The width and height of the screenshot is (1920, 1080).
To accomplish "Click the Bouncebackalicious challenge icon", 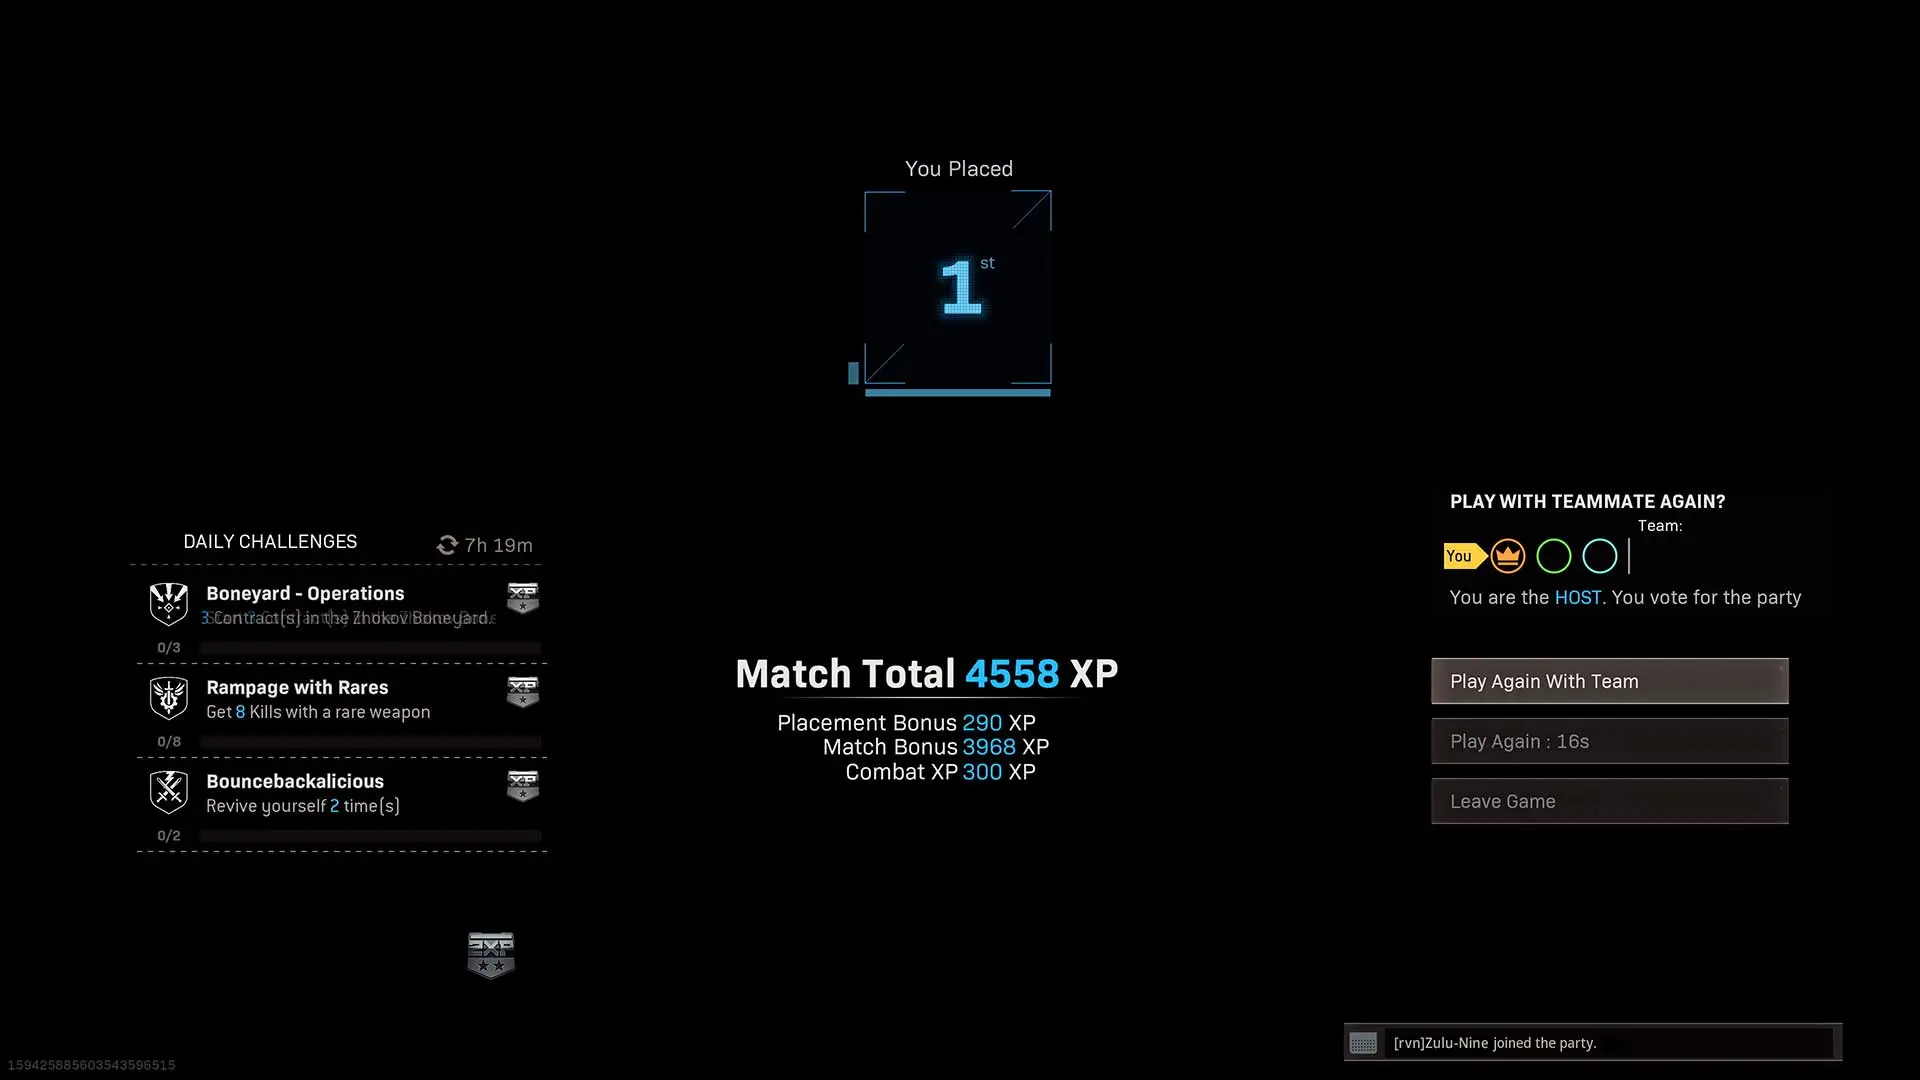I will tap(169, 791).
